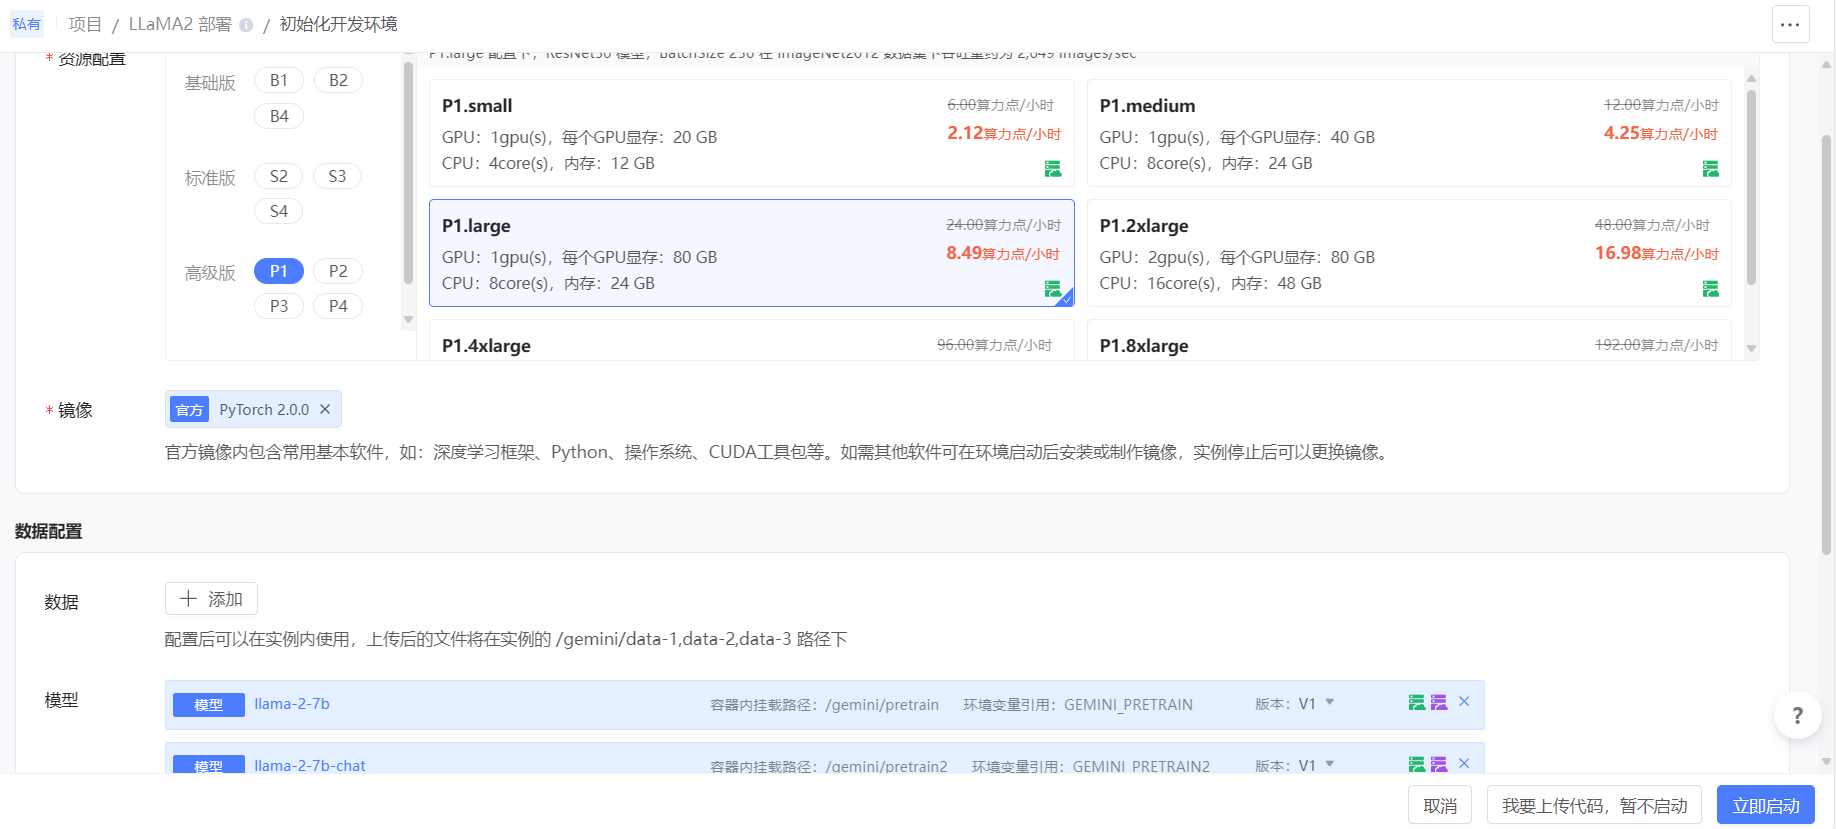Select the P1.medium configuration card

tap(1408, 133)
